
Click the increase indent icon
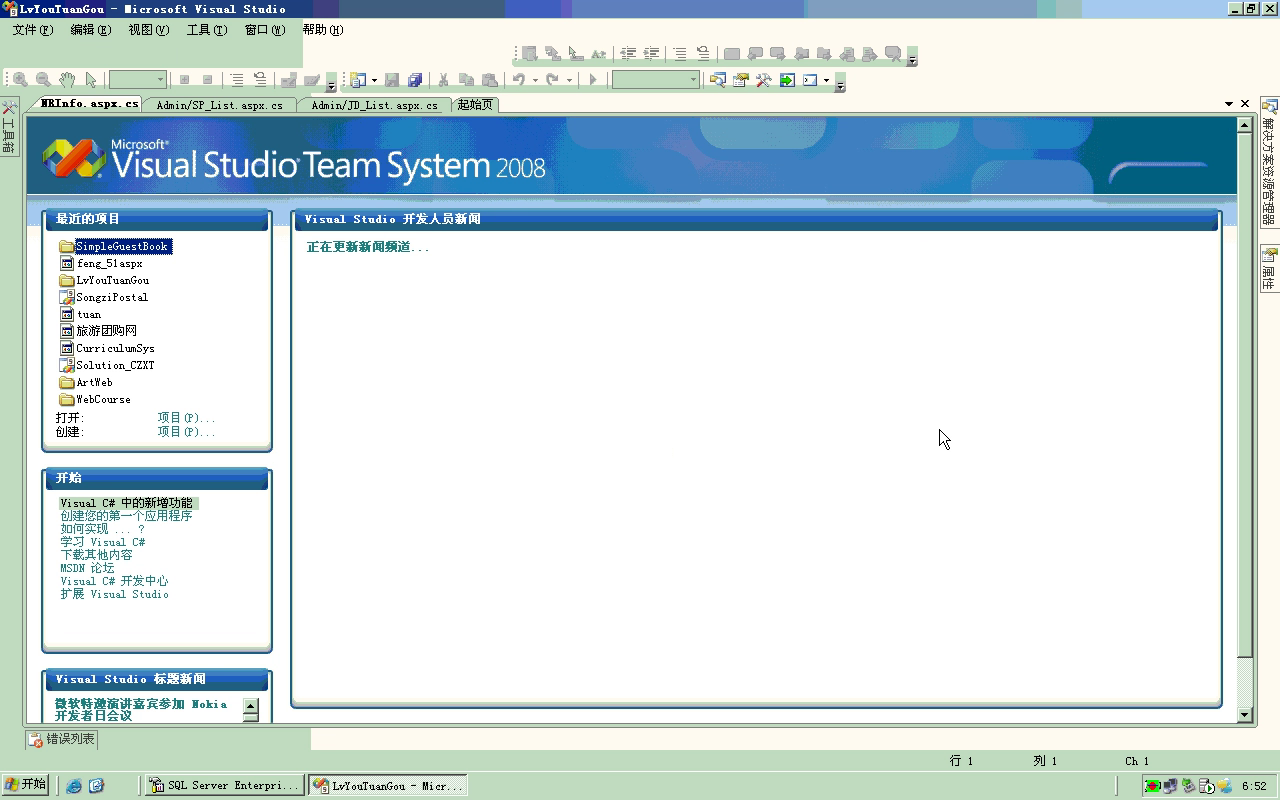coord(651,54)
